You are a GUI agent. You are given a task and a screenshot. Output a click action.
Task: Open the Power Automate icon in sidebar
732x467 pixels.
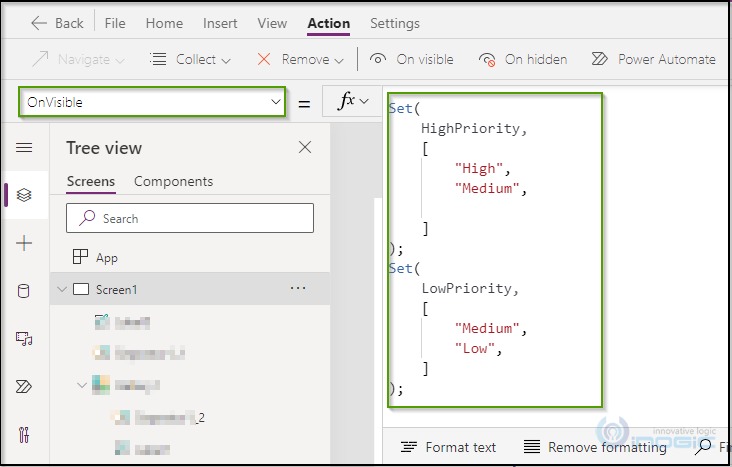pyautogui.click(x=24, y=386)
